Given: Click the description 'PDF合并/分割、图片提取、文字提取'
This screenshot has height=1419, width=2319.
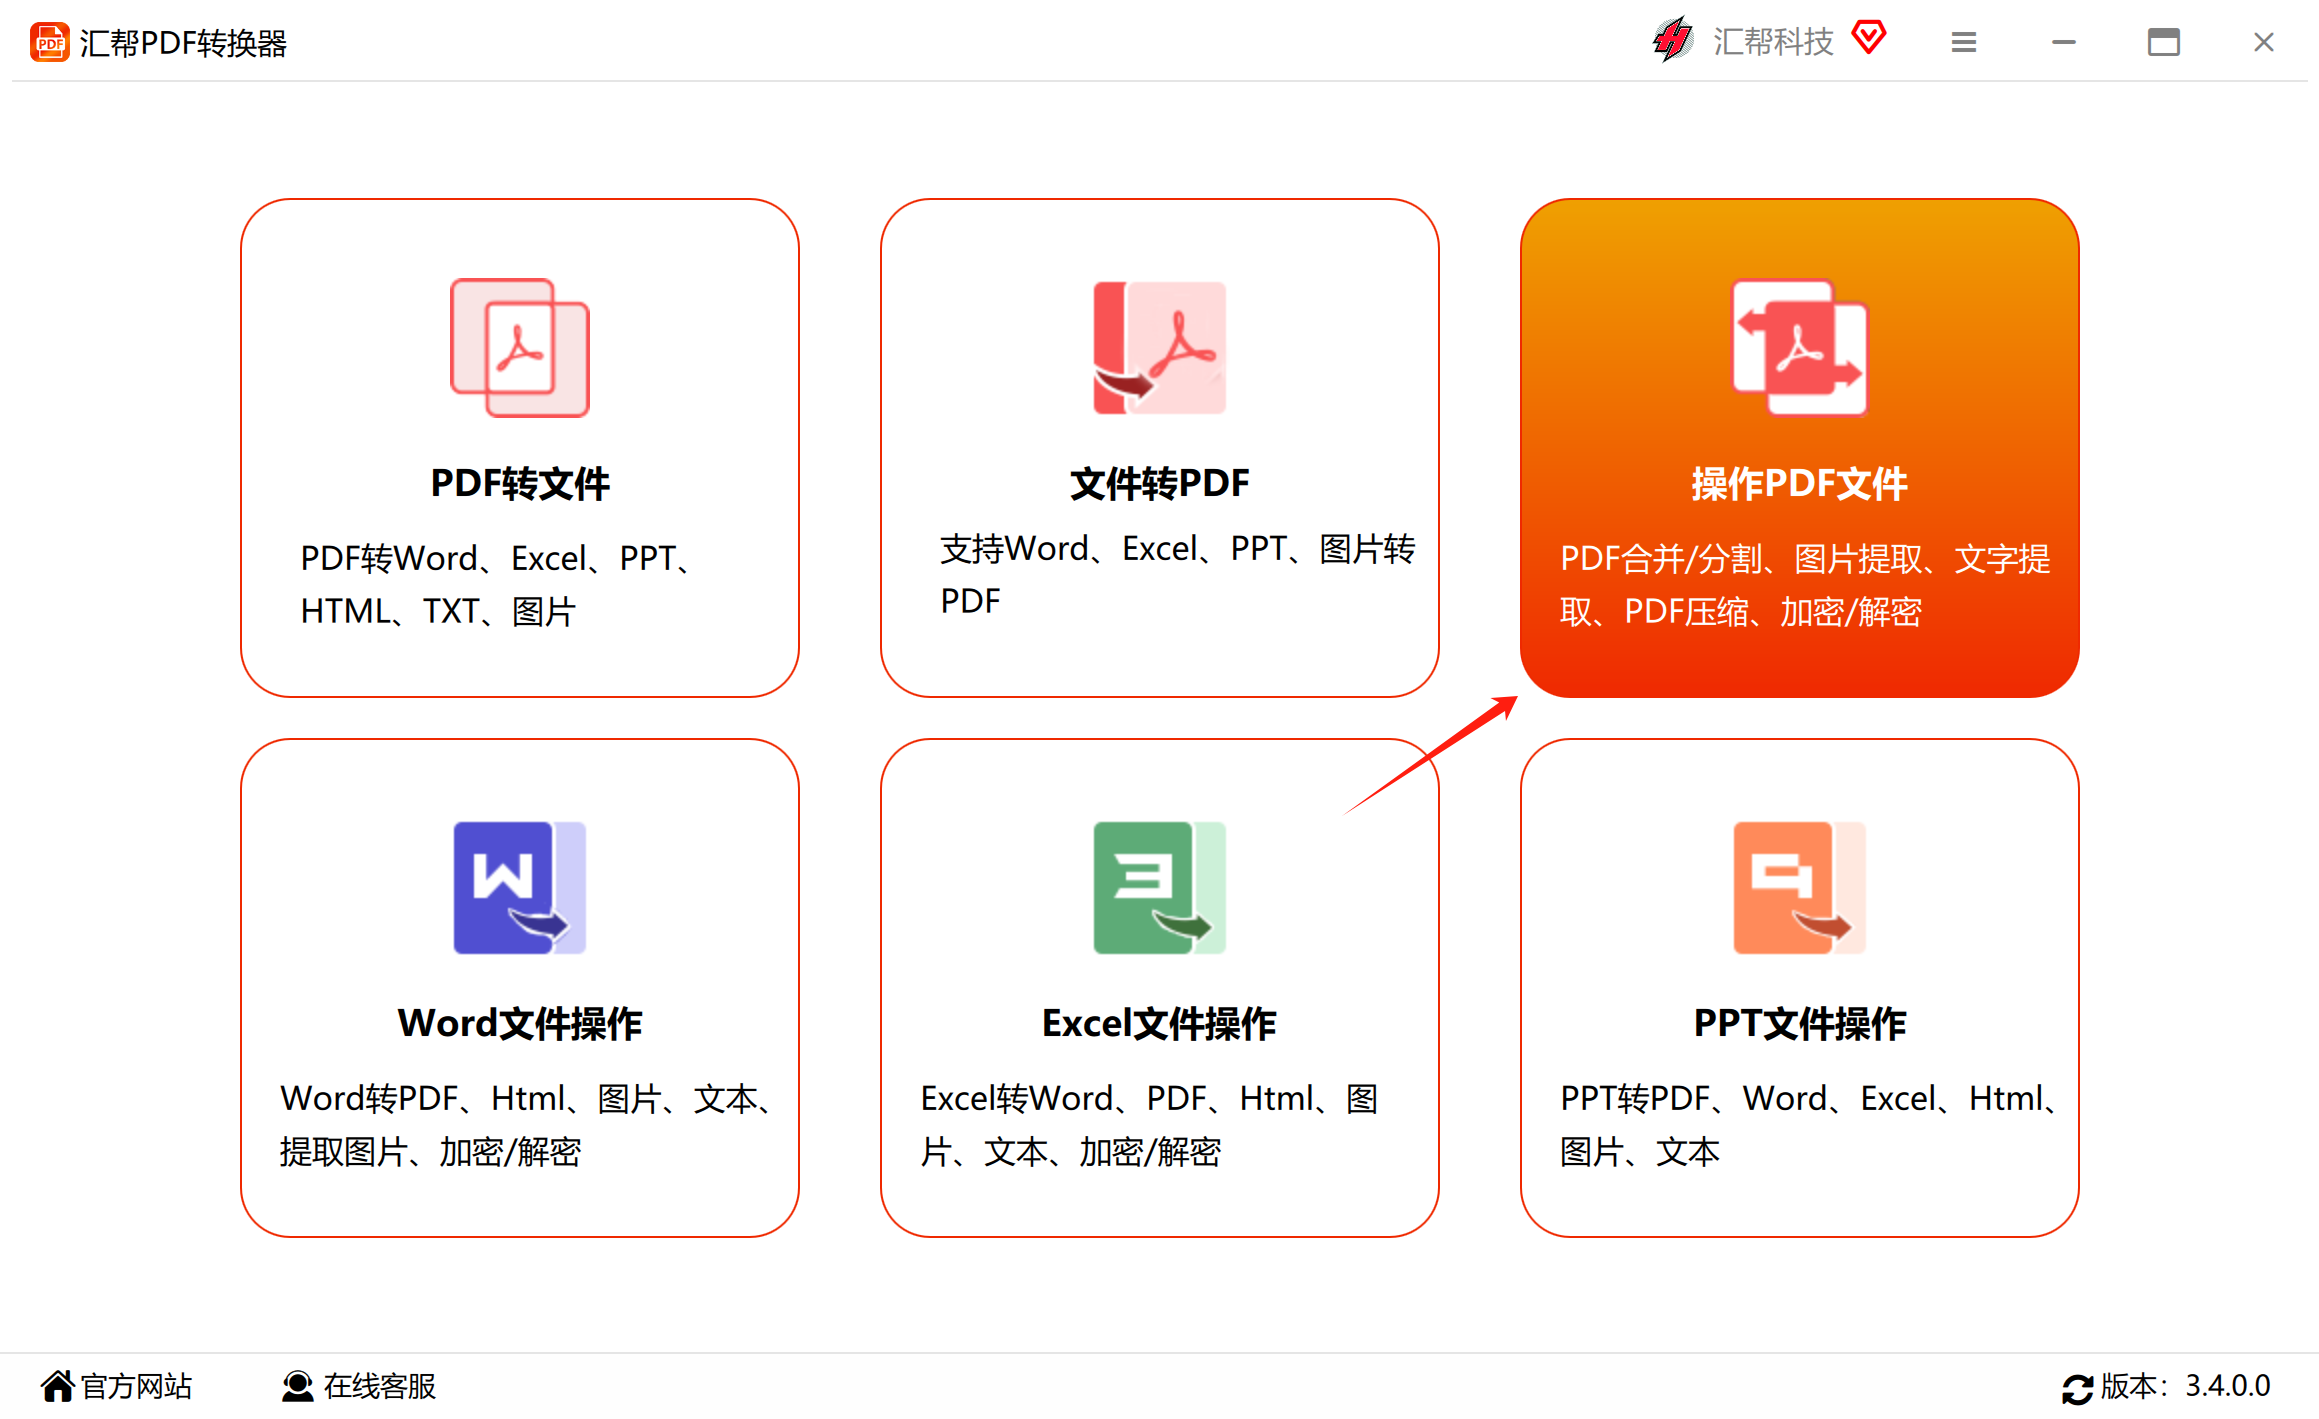Looking at the screenshot, I should pos(1805,585).
